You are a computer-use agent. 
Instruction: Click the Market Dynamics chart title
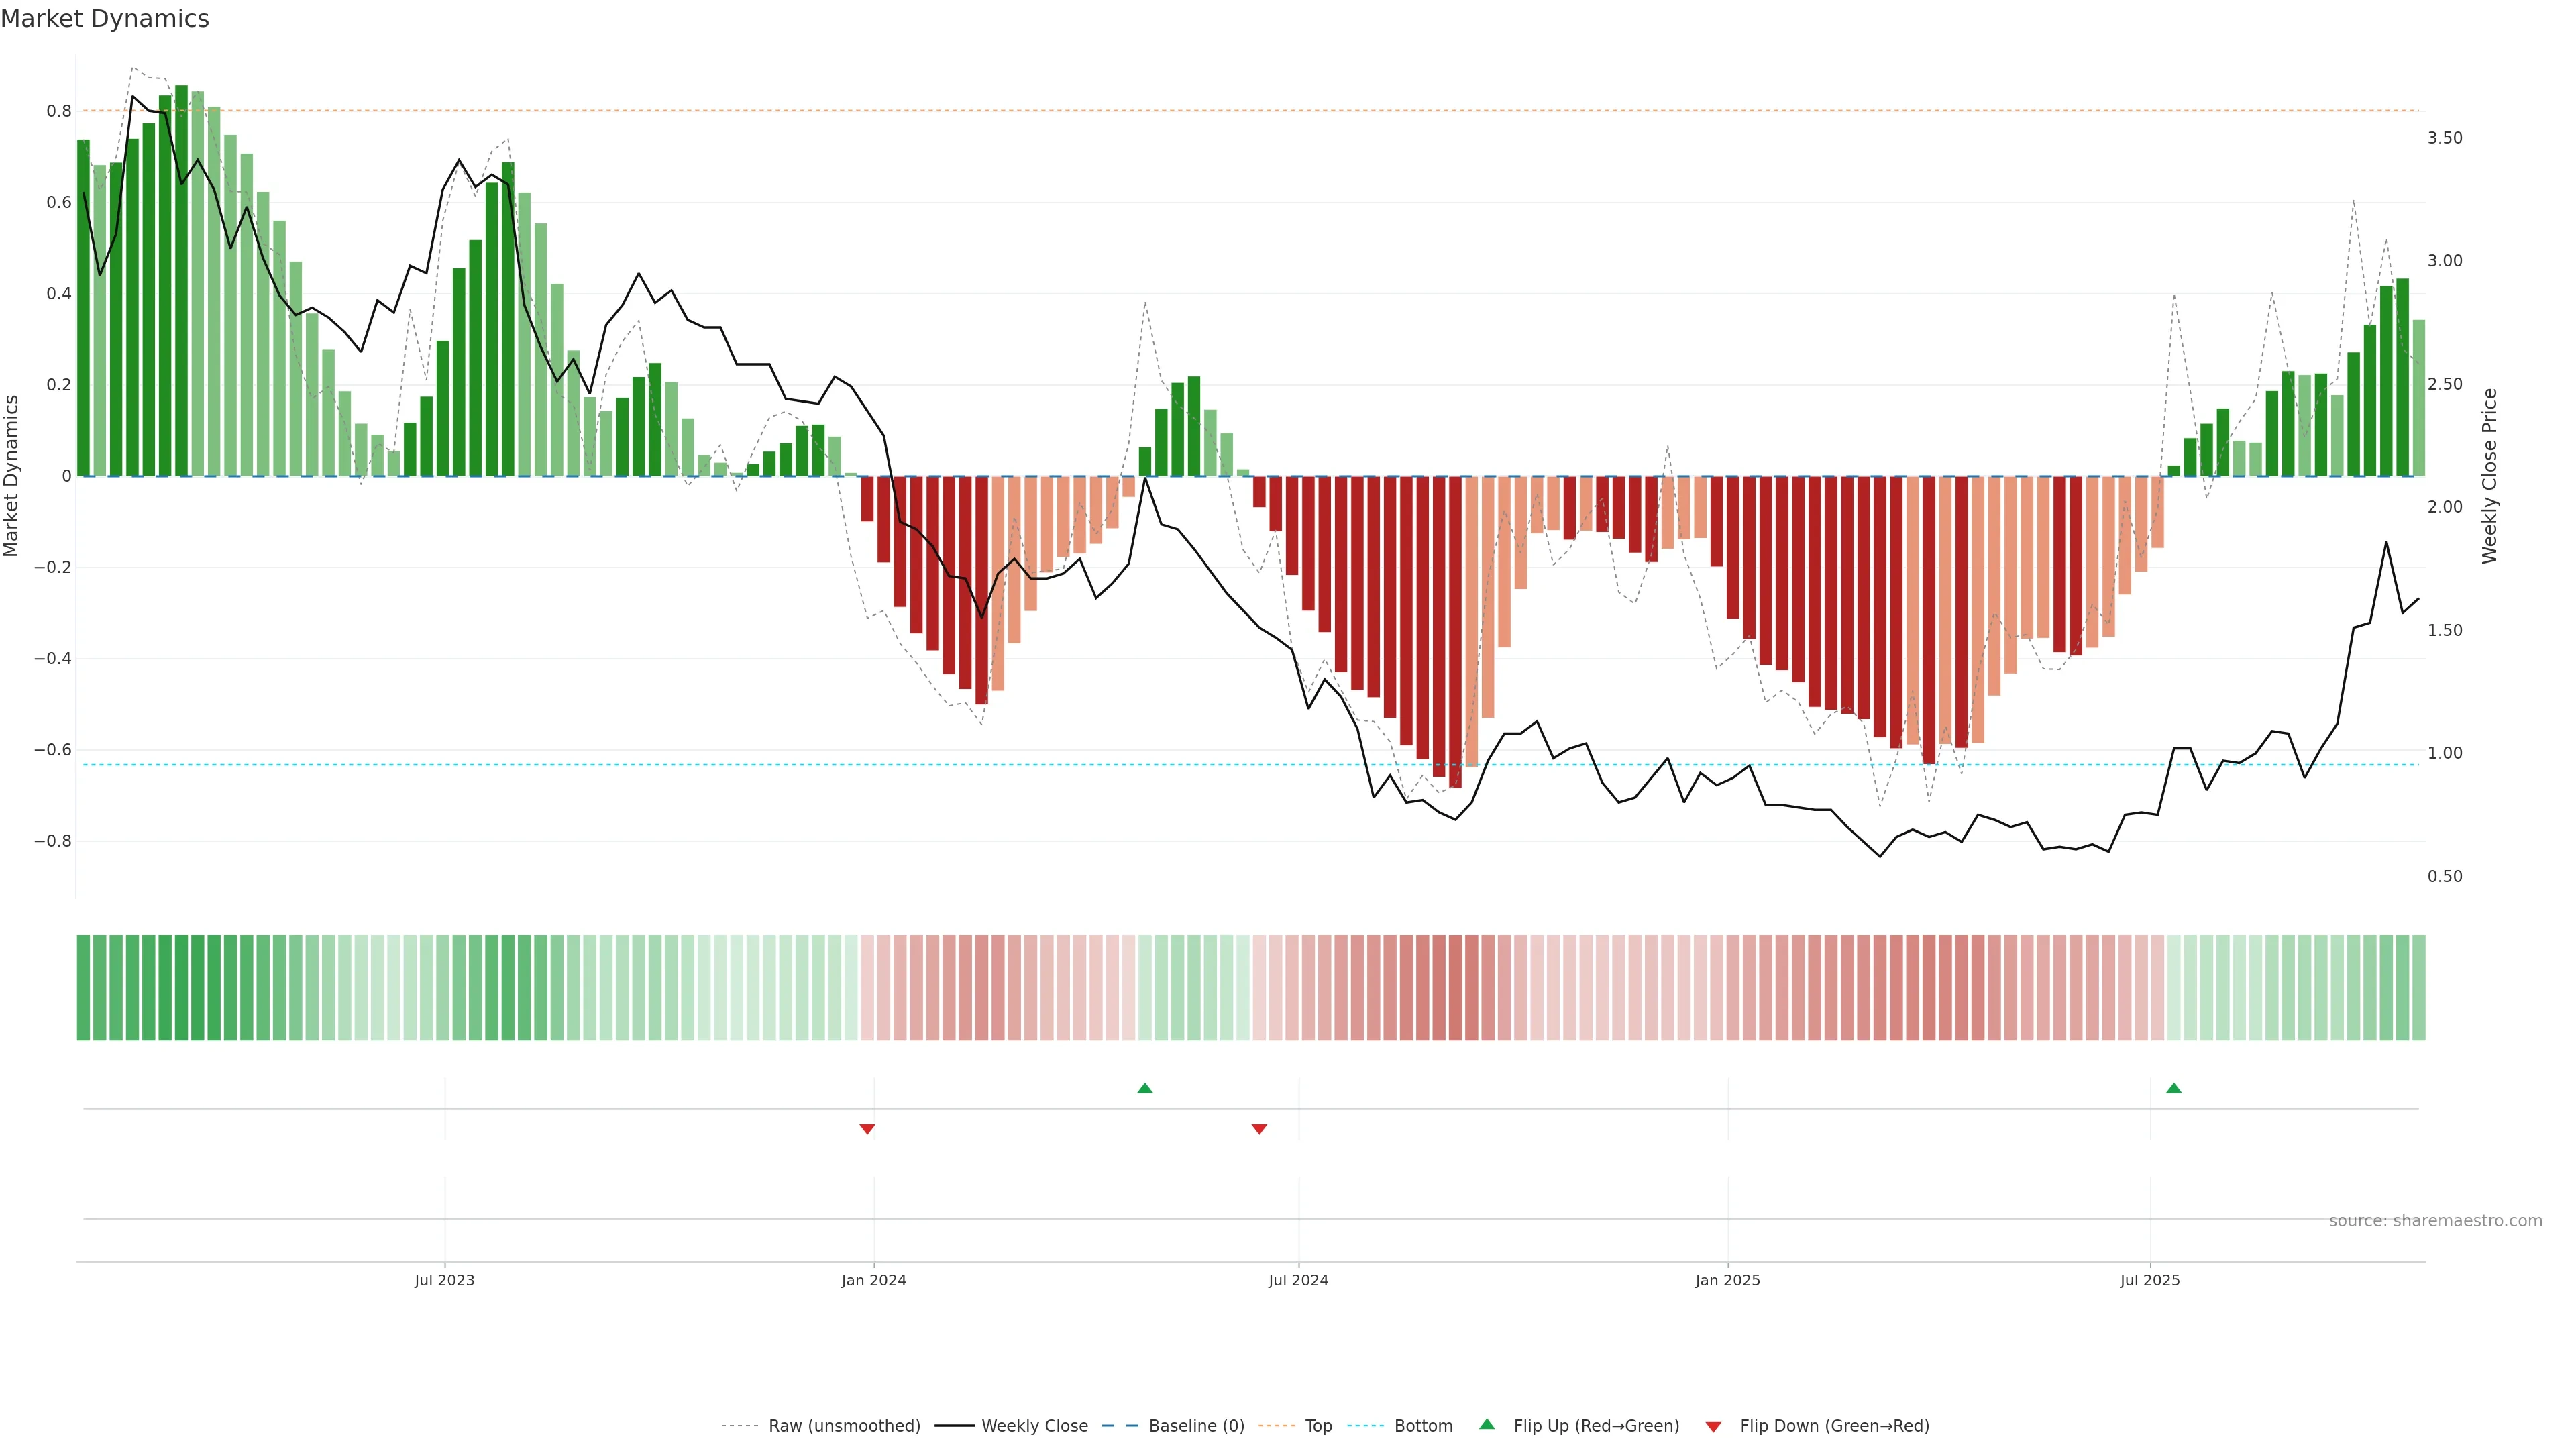(x=105, y=19)
